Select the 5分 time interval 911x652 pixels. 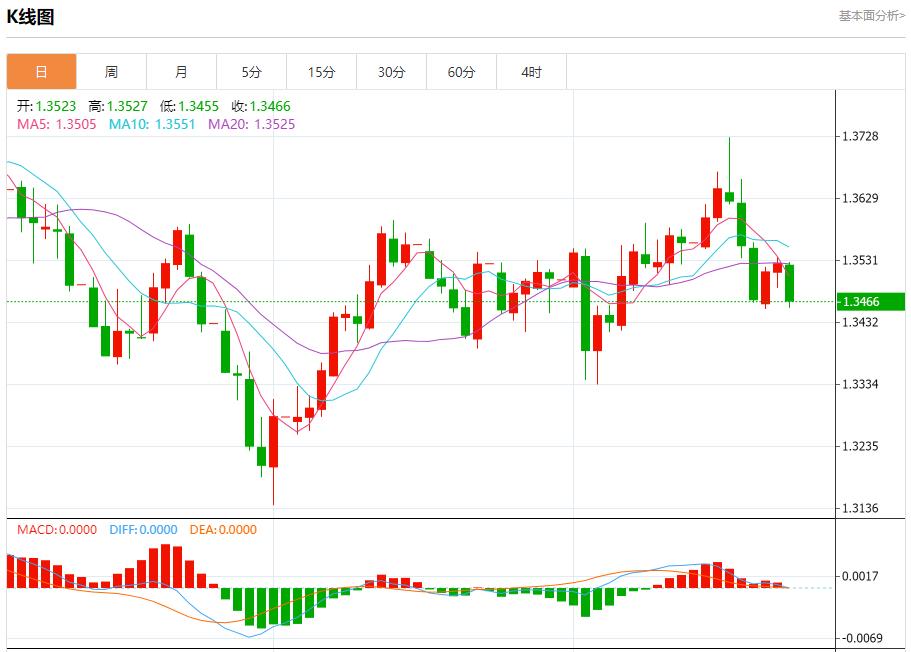[251, 71]
